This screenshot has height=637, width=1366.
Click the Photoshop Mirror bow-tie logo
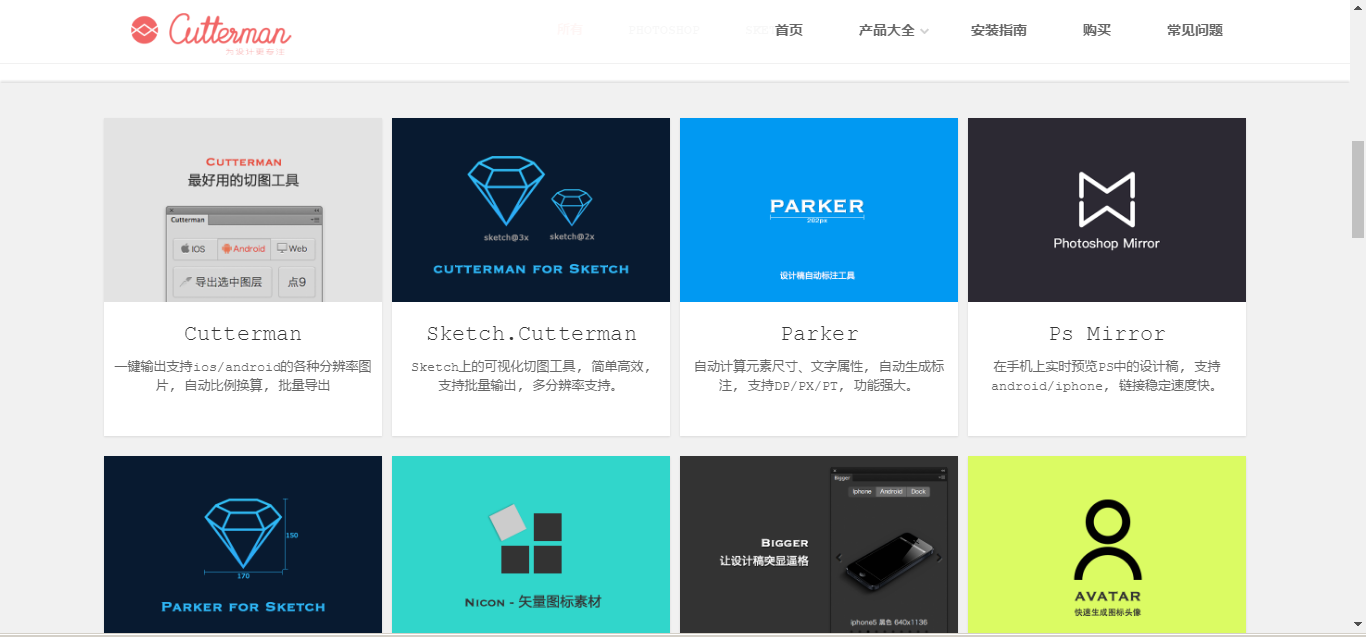pos(1107,199)
